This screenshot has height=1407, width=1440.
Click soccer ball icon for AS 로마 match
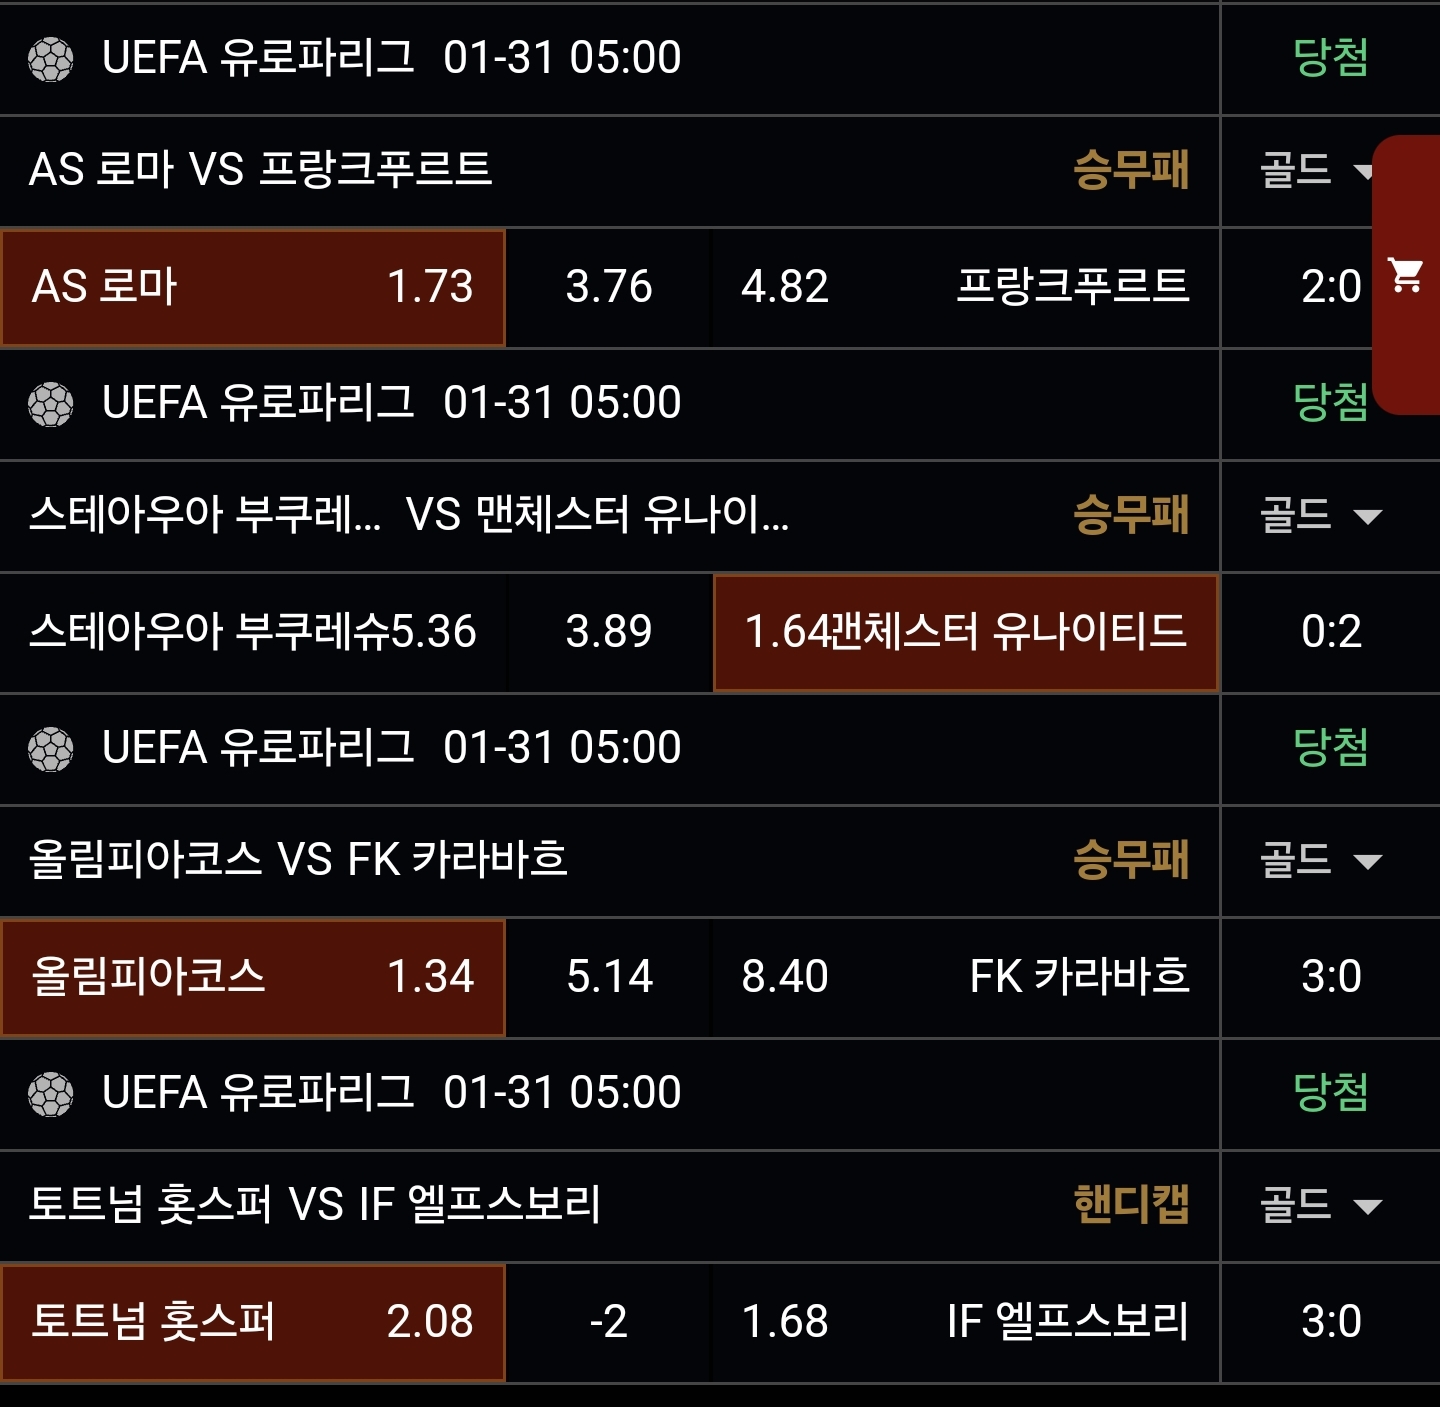[x=50, y=58]
